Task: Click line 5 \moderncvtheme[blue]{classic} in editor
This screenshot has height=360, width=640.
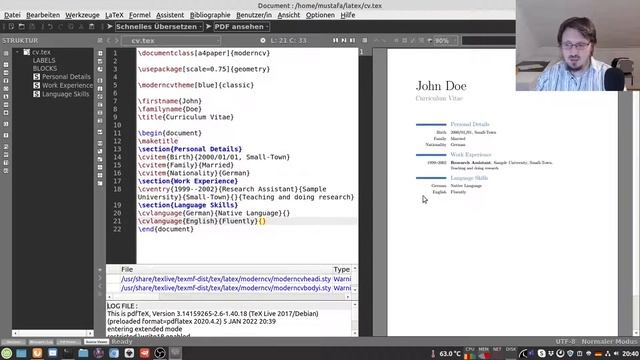Action: 196,85
